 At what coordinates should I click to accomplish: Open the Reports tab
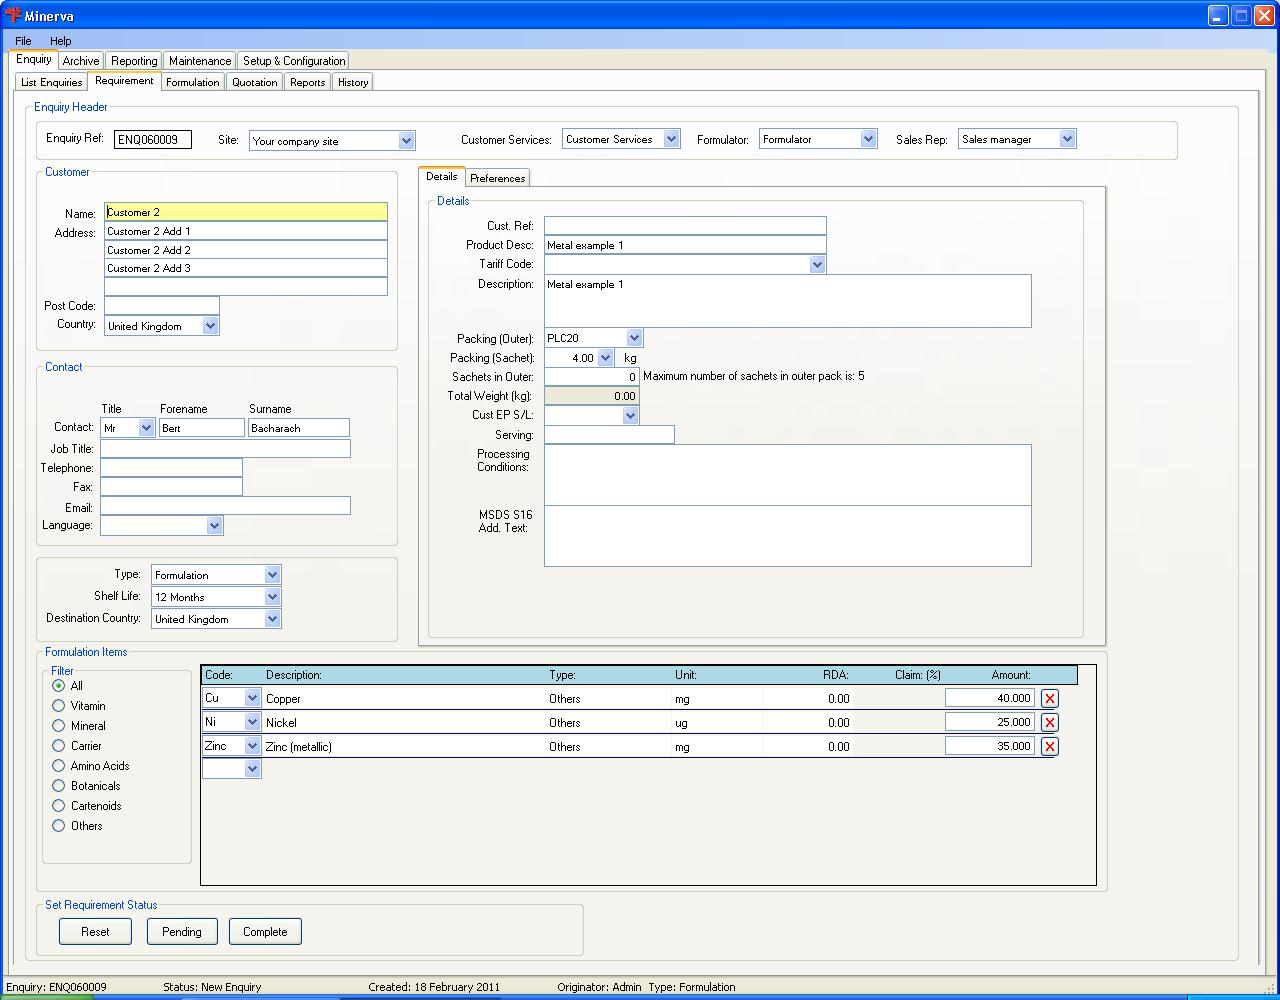point(308,82)
